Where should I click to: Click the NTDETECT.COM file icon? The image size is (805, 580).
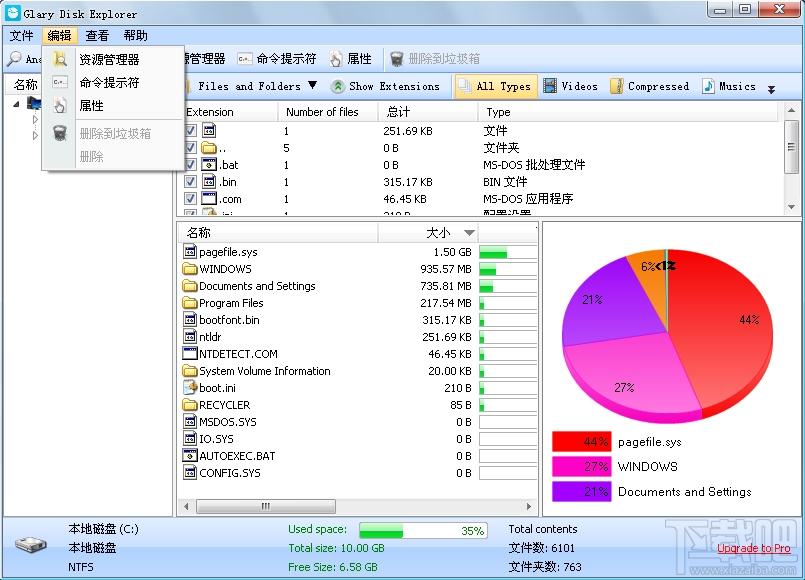[190, 353]
